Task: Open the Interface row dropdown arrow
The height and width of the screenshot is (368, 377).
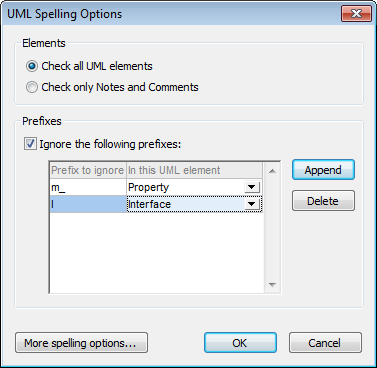Action: 252,204
